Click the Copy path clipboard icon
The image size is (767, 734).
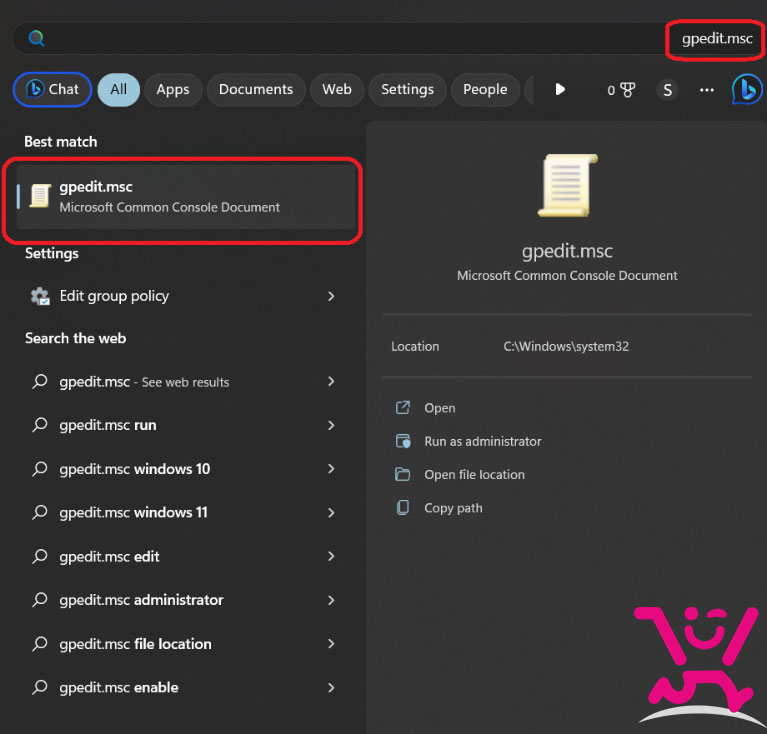pyautogui.click(x=403, y=508)
